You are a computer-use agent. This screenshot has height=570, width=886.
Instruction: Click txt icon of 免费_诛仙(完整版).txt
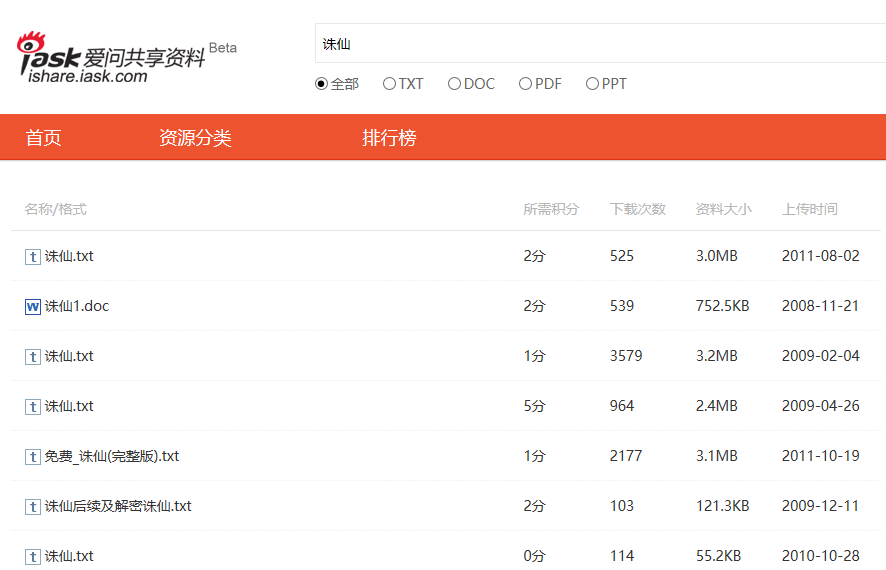(33, 457)
